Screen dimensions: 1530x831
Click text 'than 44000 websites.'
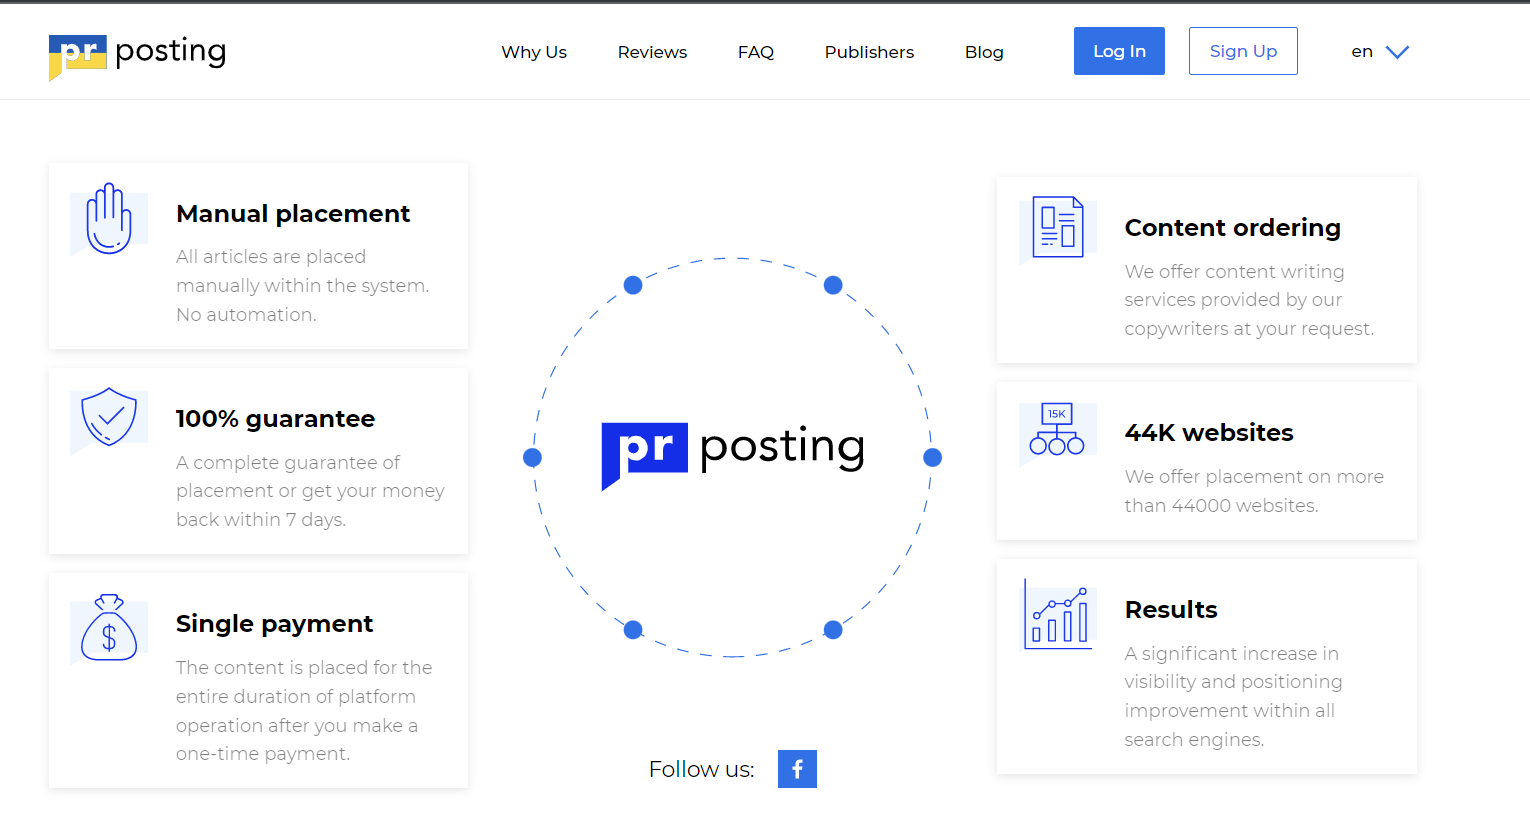pyautogui.click(x=1221, y=506)
